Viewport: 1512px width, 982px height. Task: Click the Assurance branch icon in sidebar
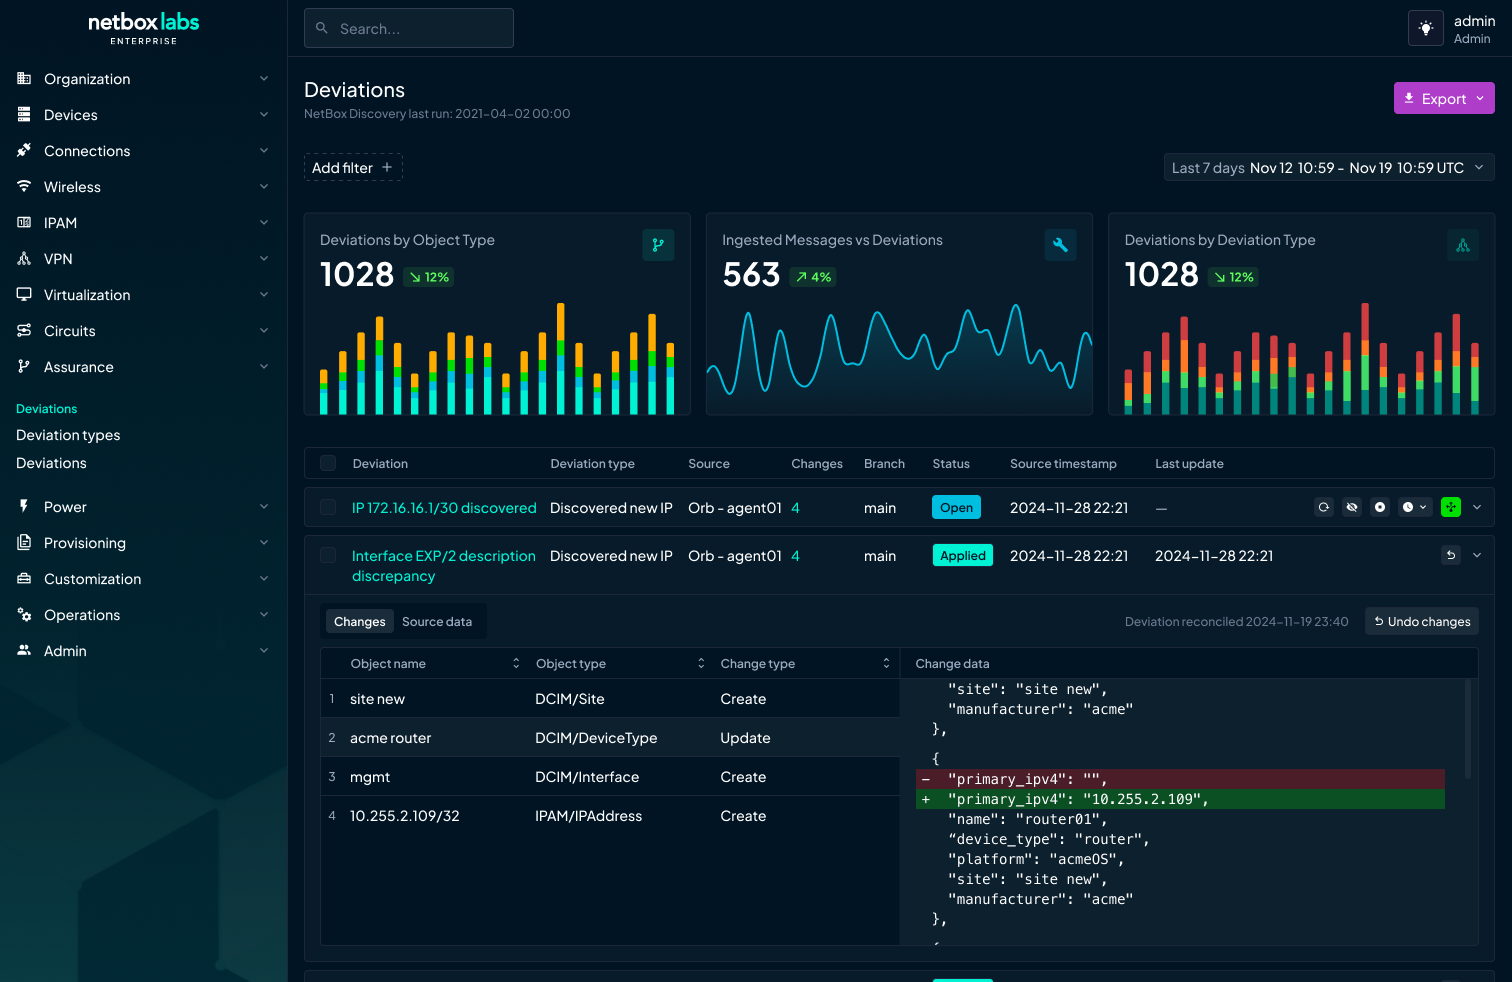point(24,367)
